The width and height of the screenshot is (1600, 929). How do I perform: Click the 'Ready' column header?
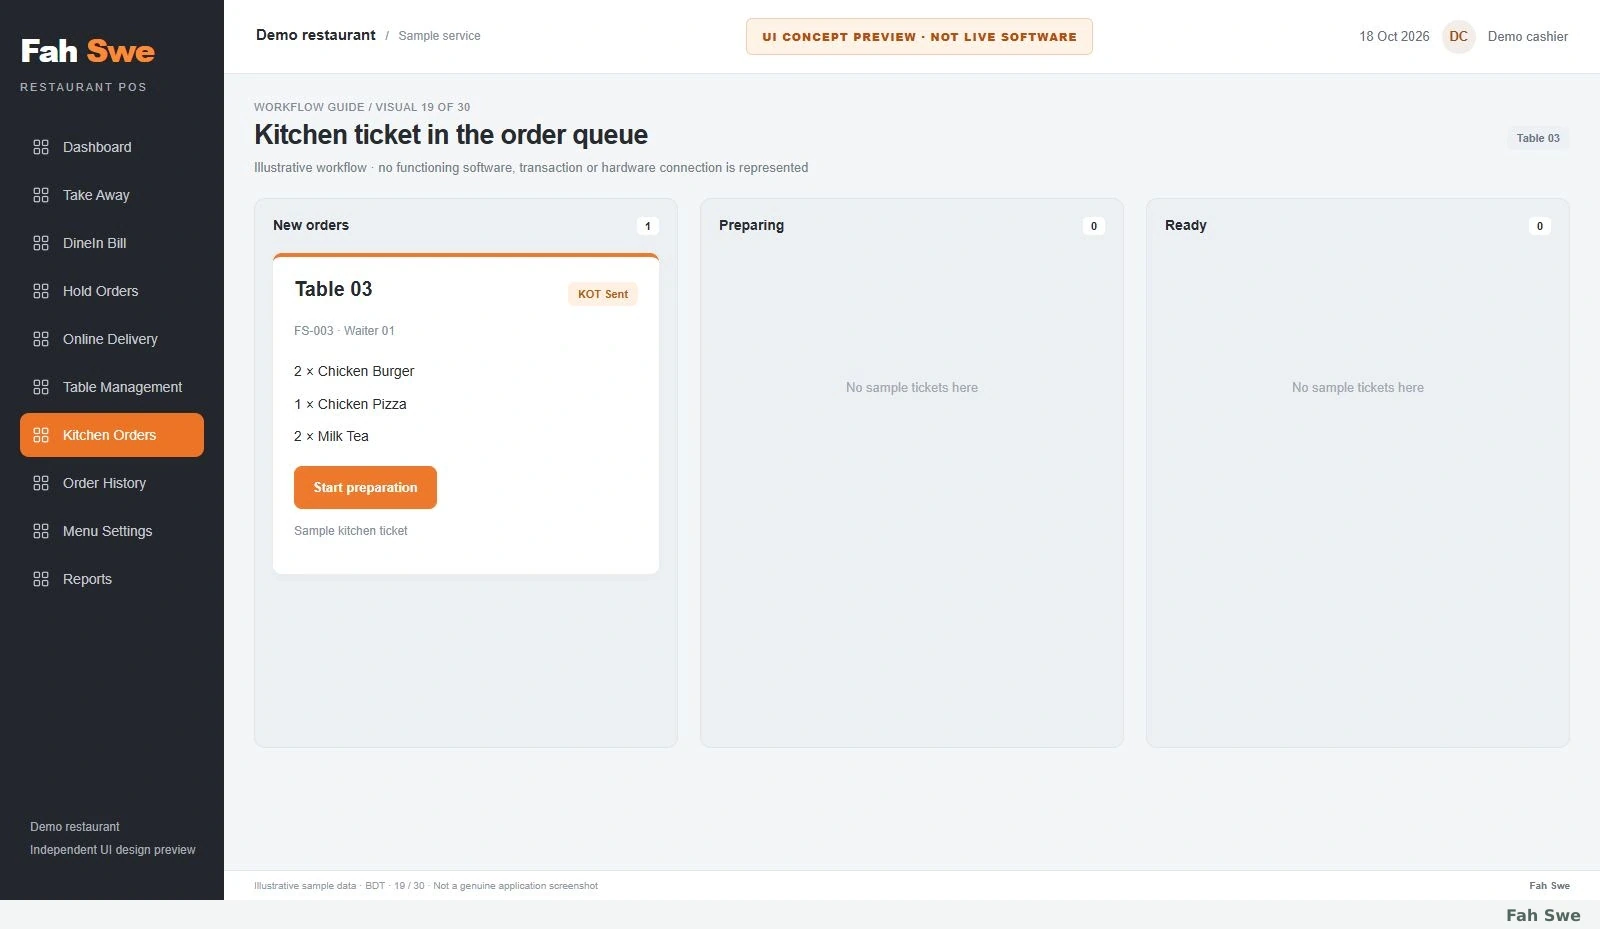coord(1186,225)
